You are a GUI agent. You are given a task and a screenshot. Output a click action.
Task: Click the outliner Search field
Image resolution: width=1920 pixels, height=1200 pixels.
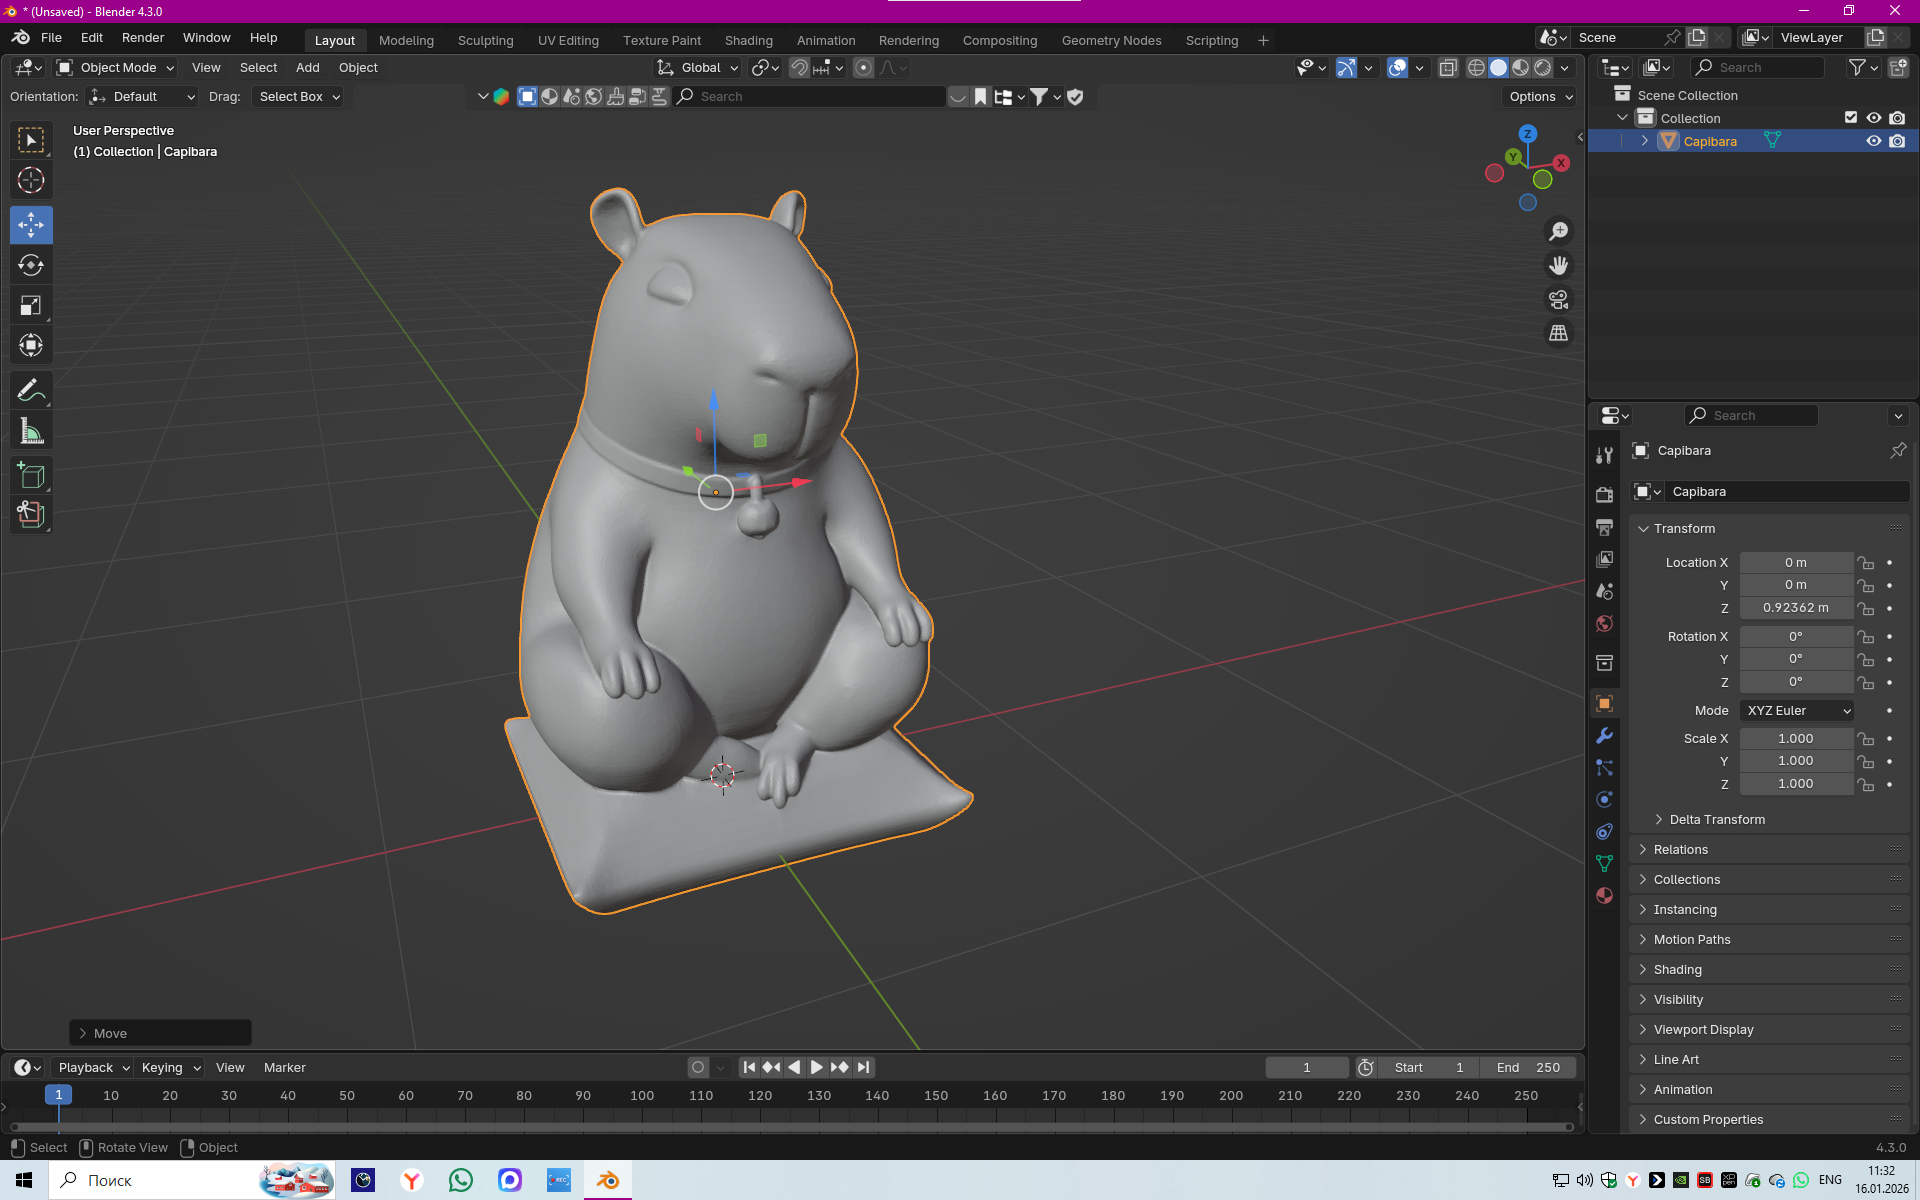point(1758,68)
